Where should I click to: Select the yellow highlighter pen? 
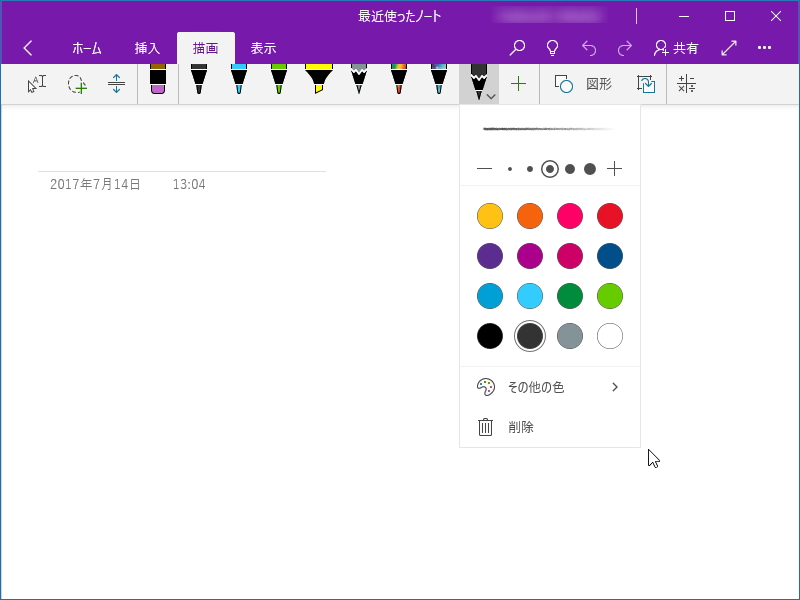[320, 83]
